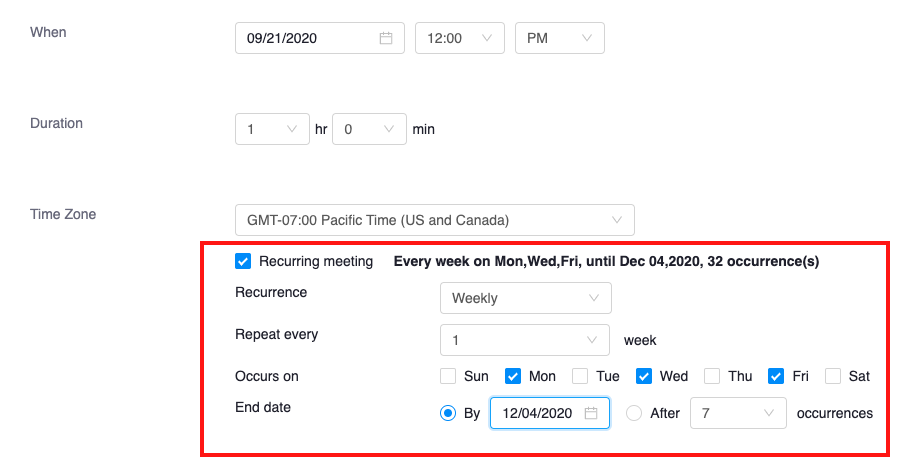Choose the After occurrences radio button
The width and height of the screenshot is (908, 468).
(x=634, y=413)
